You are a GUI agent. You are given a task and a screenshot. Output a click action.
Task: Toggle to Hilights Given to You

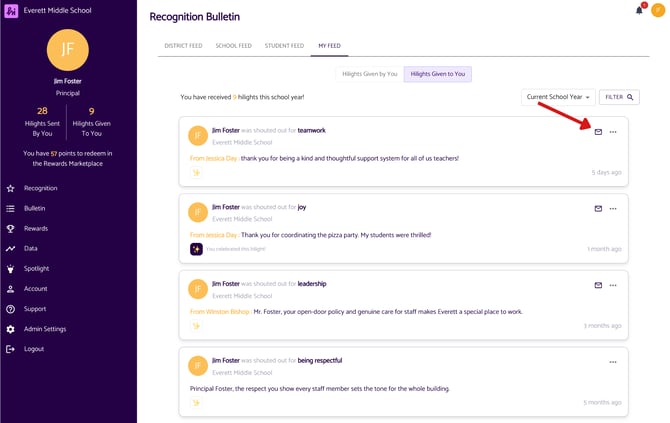coord(438,74)
